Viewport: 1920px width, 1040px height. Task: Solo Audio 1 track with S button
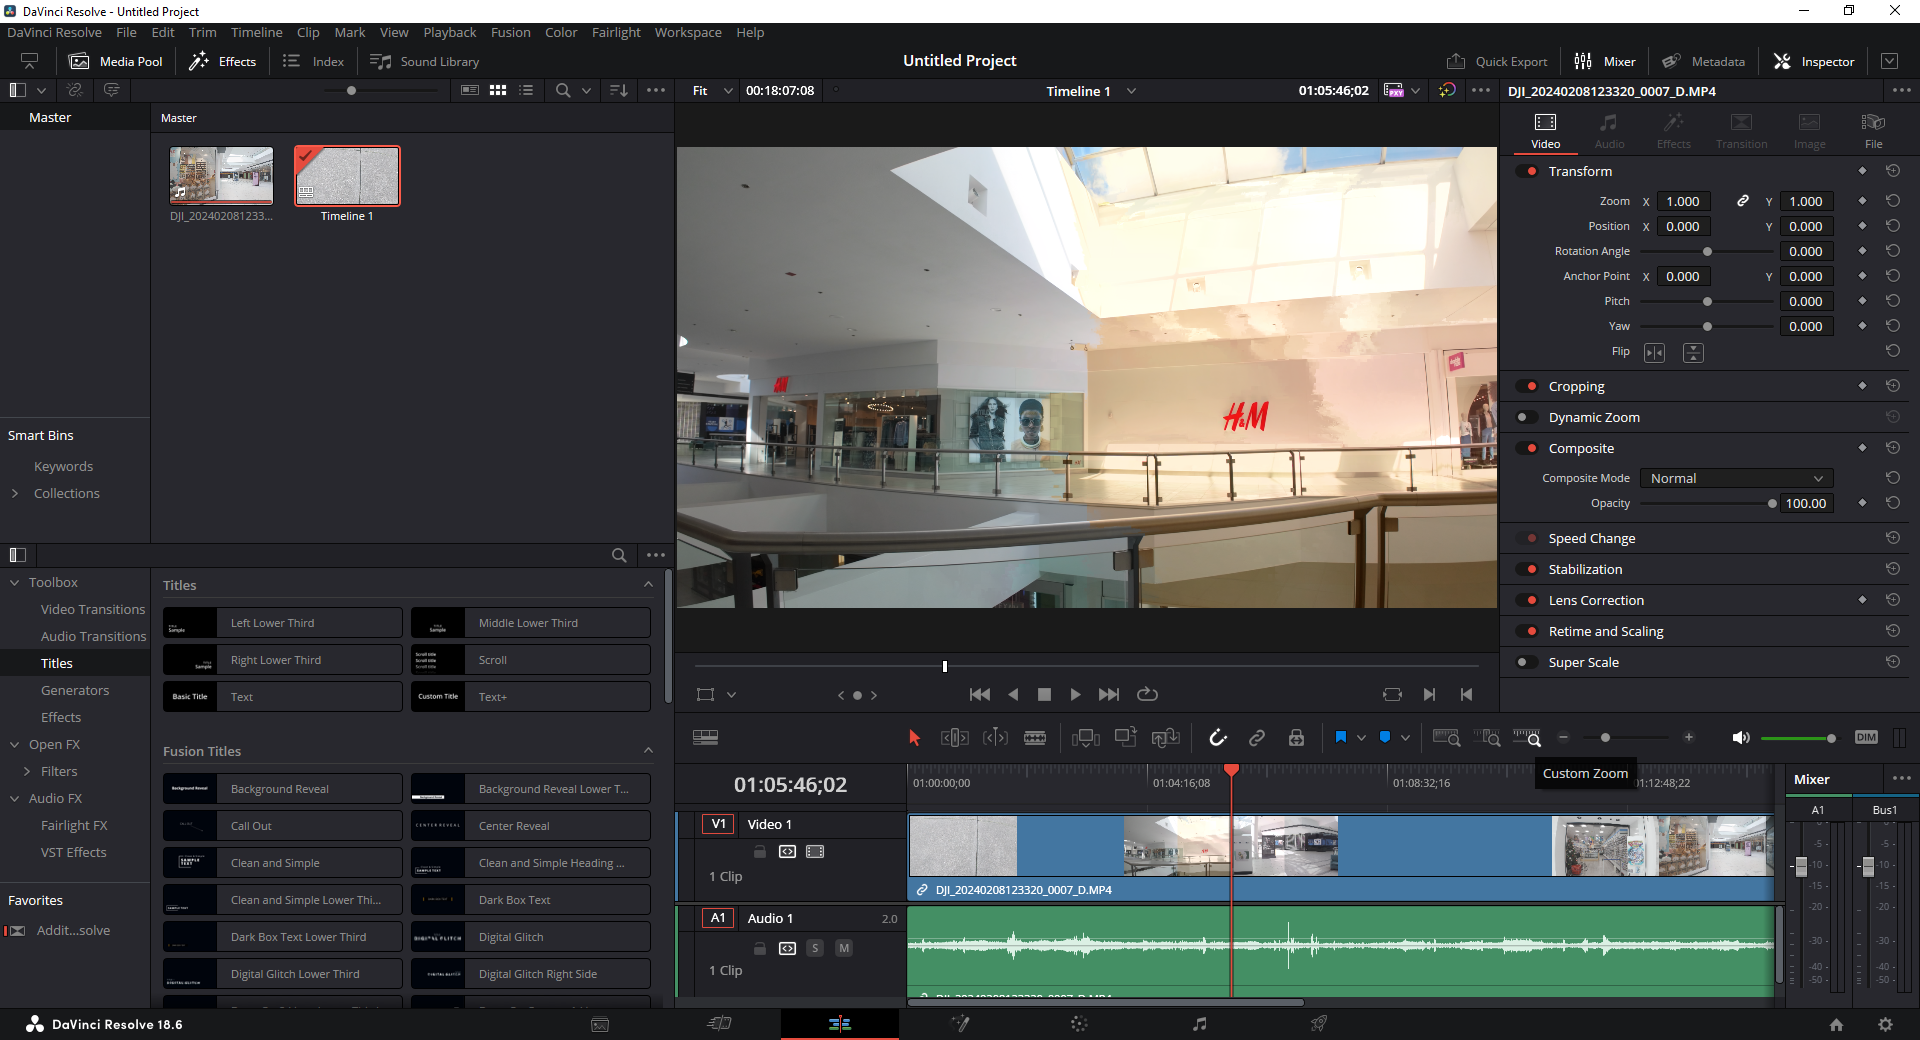[815, 948]
